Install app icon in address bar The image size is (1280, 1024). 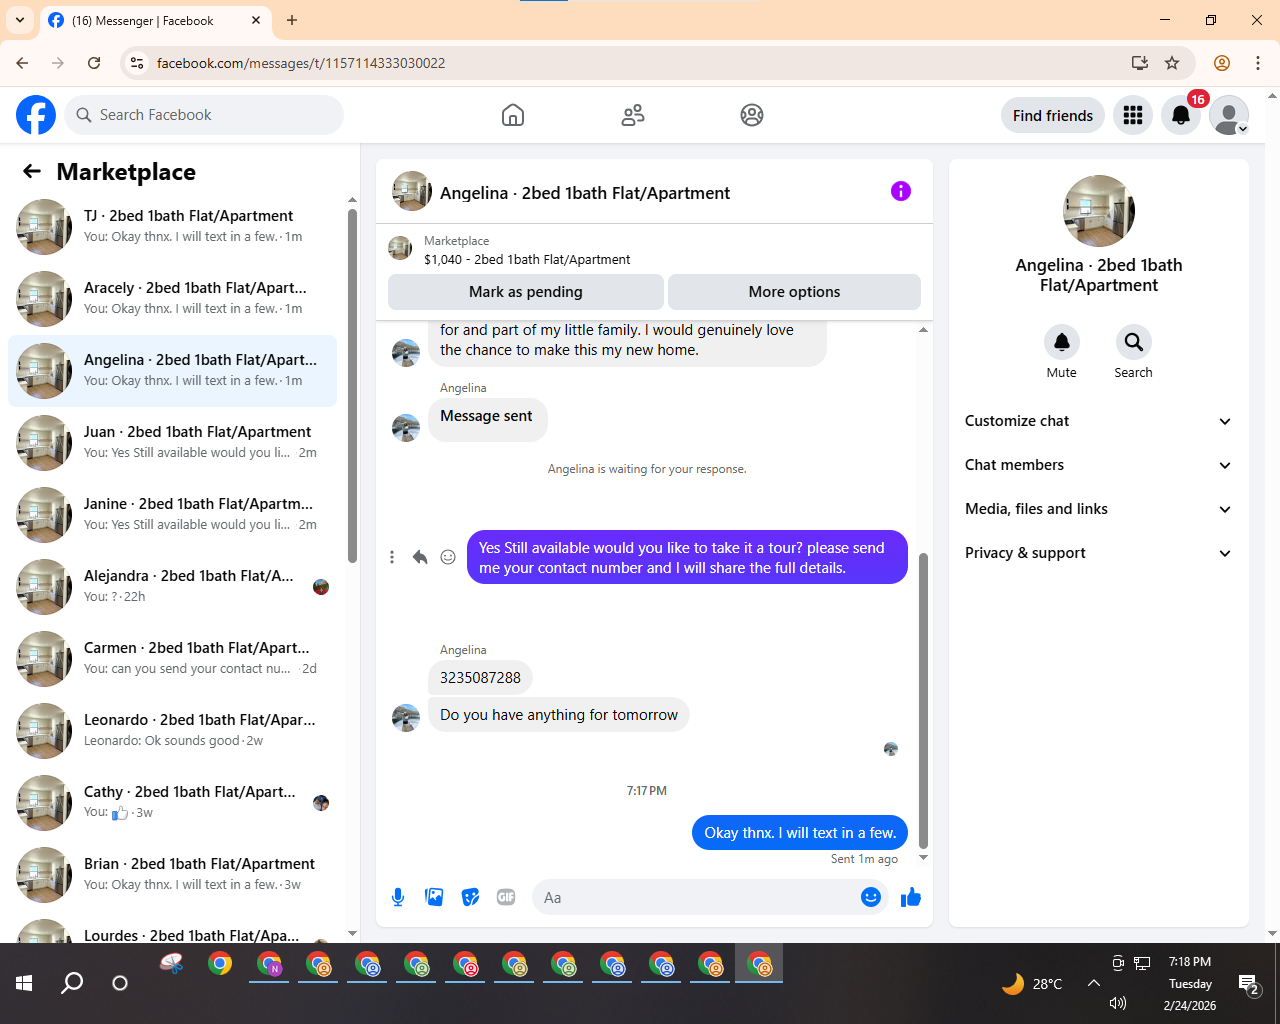point(1139,63)
